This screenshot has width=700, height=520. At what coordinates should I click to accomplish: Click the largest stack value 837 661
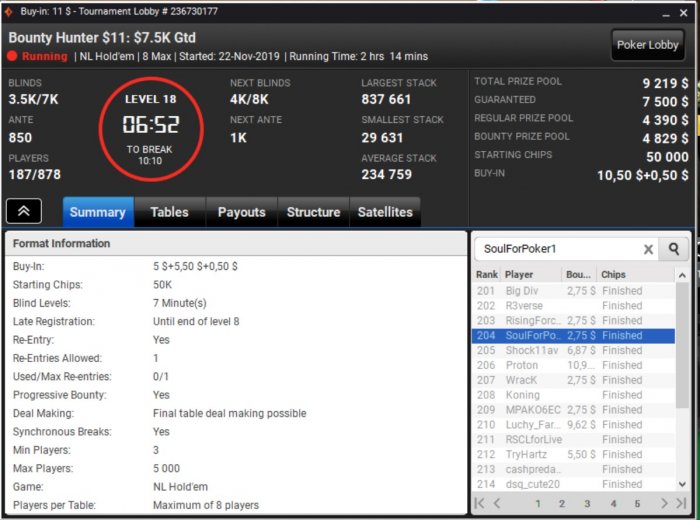click(x=386, y=99)
